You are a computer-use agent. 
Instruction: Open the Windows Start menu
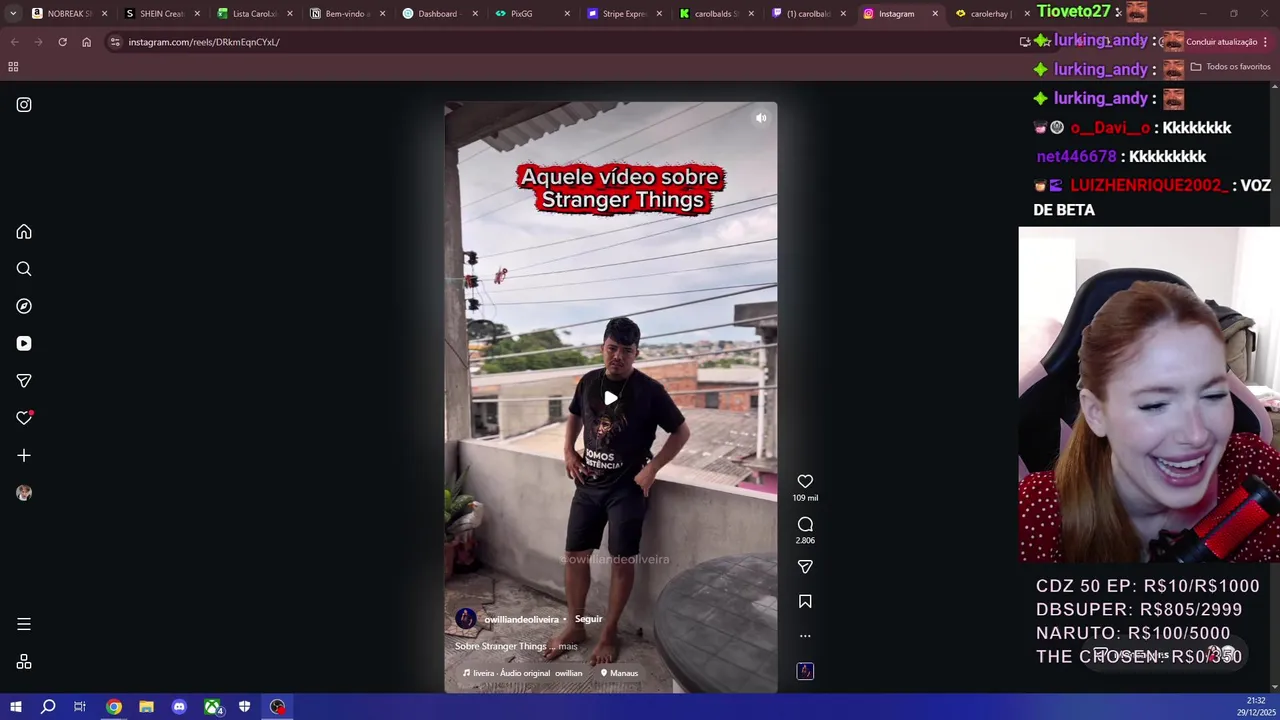coord(16,707)
